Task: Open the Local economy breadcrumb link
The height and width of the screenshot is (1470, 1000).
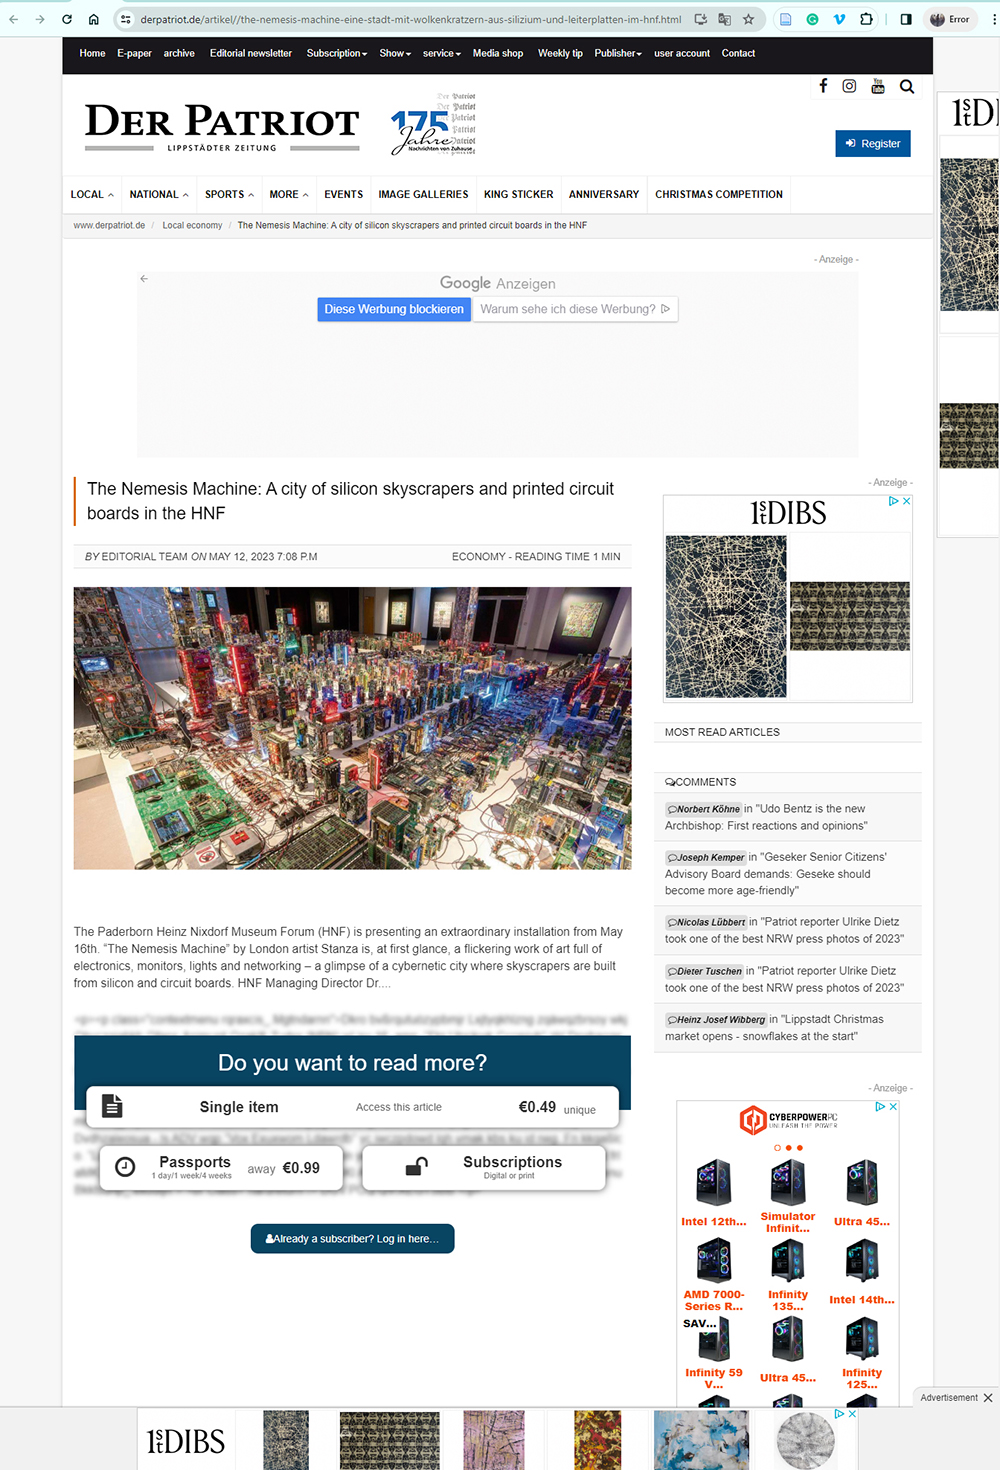Action: (192, 225)
